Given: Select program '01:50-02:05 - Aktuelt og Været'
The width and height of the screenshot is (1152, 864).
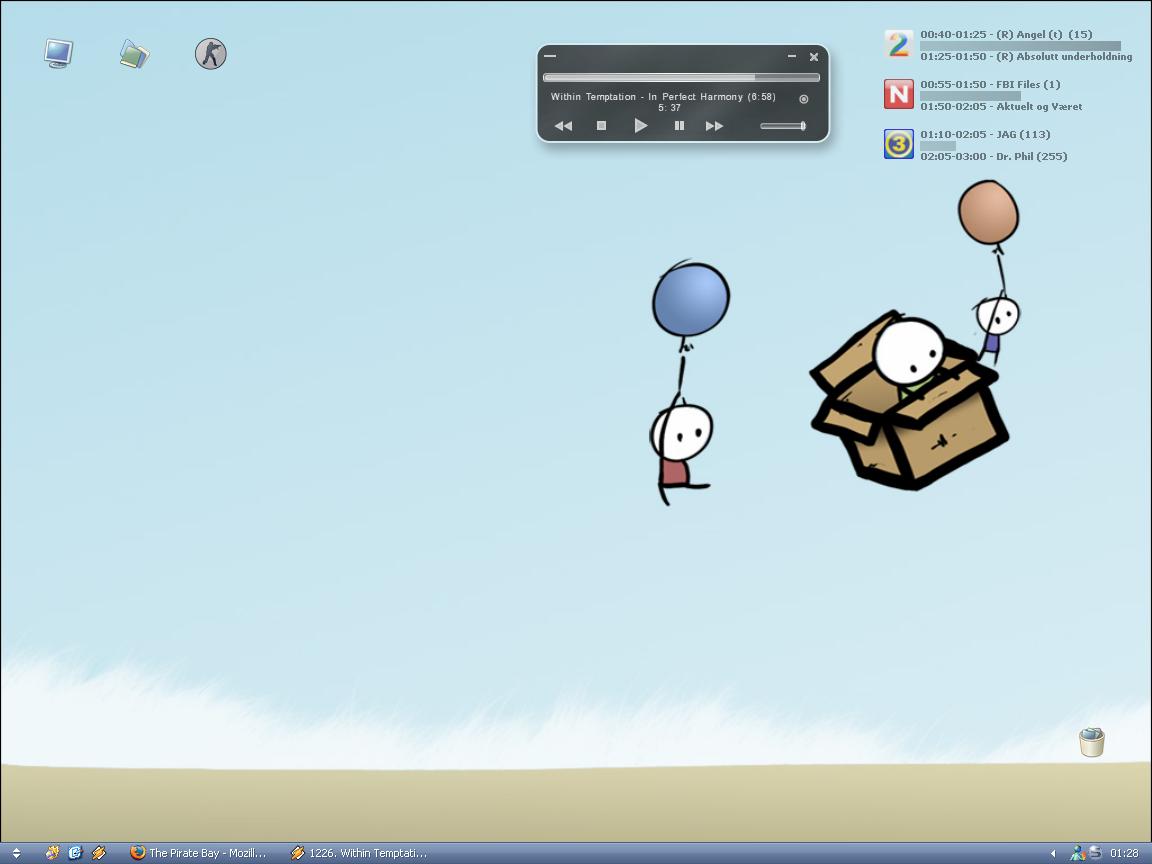Looking at the screenshot, I should [1001, 107].
